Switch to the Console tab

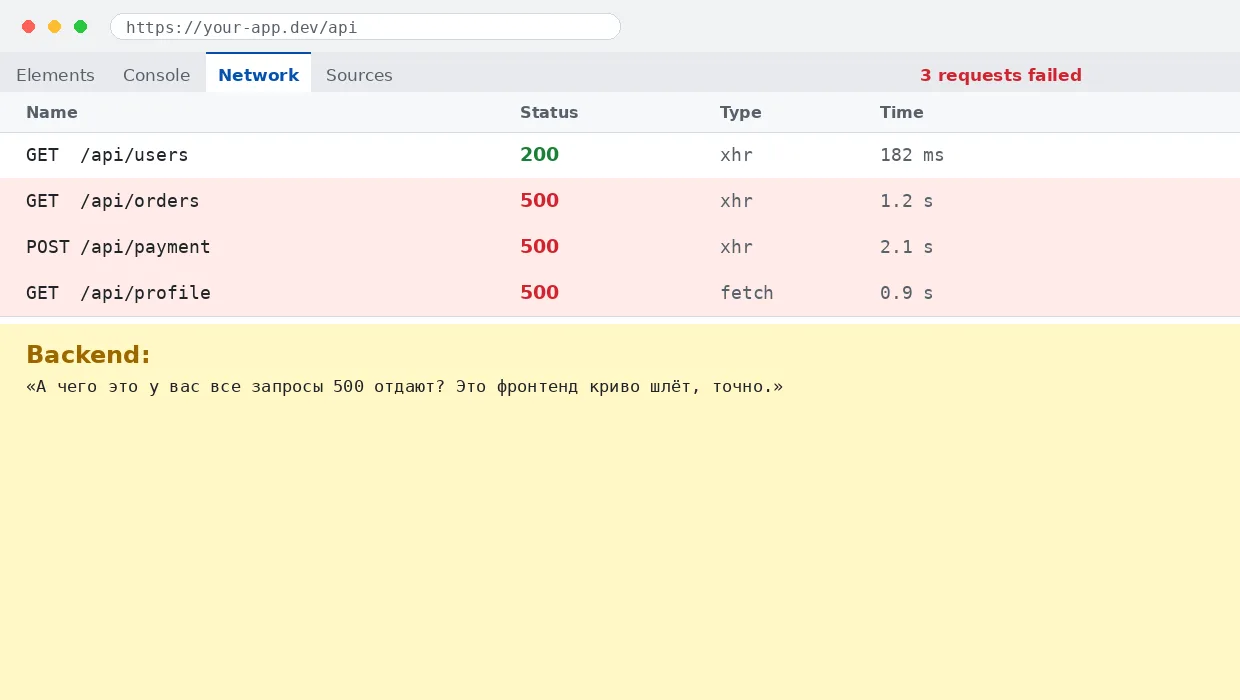(156, 75)
